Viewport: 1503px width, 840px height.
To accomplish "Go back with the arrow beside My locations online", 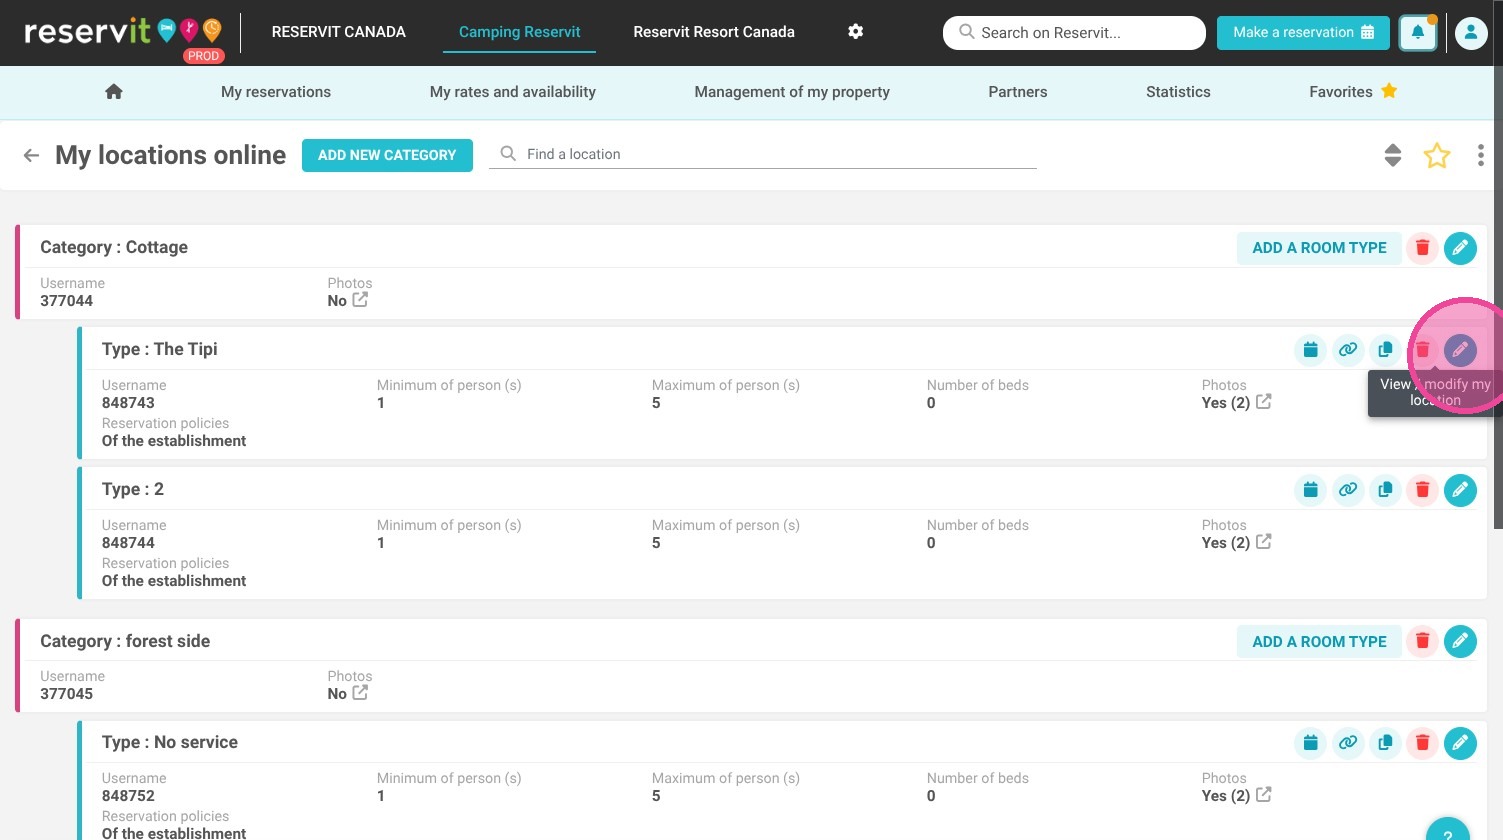I will pos(31,155).
